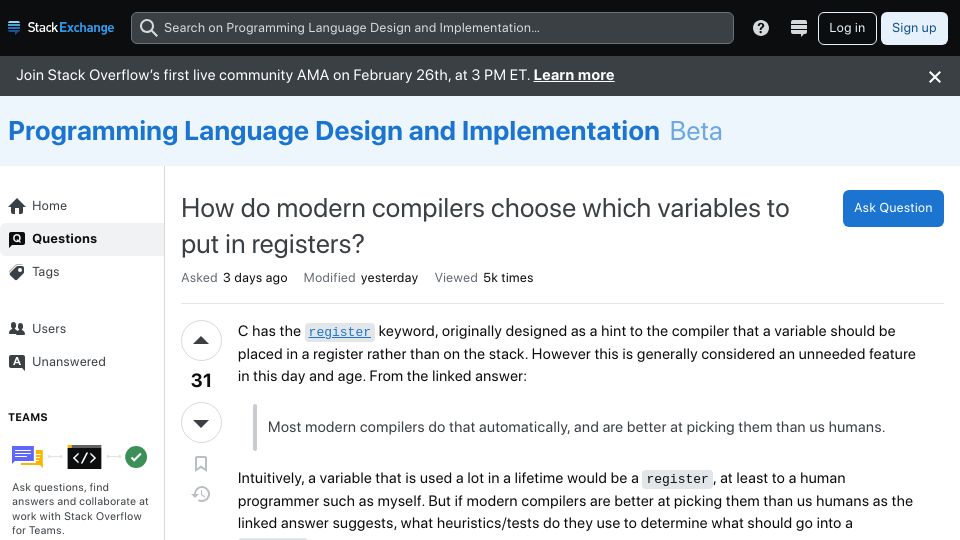Open the Users sidebar item
Viewport: 960px width, 540px height.
pyautogui.click(x=82, y=329)
